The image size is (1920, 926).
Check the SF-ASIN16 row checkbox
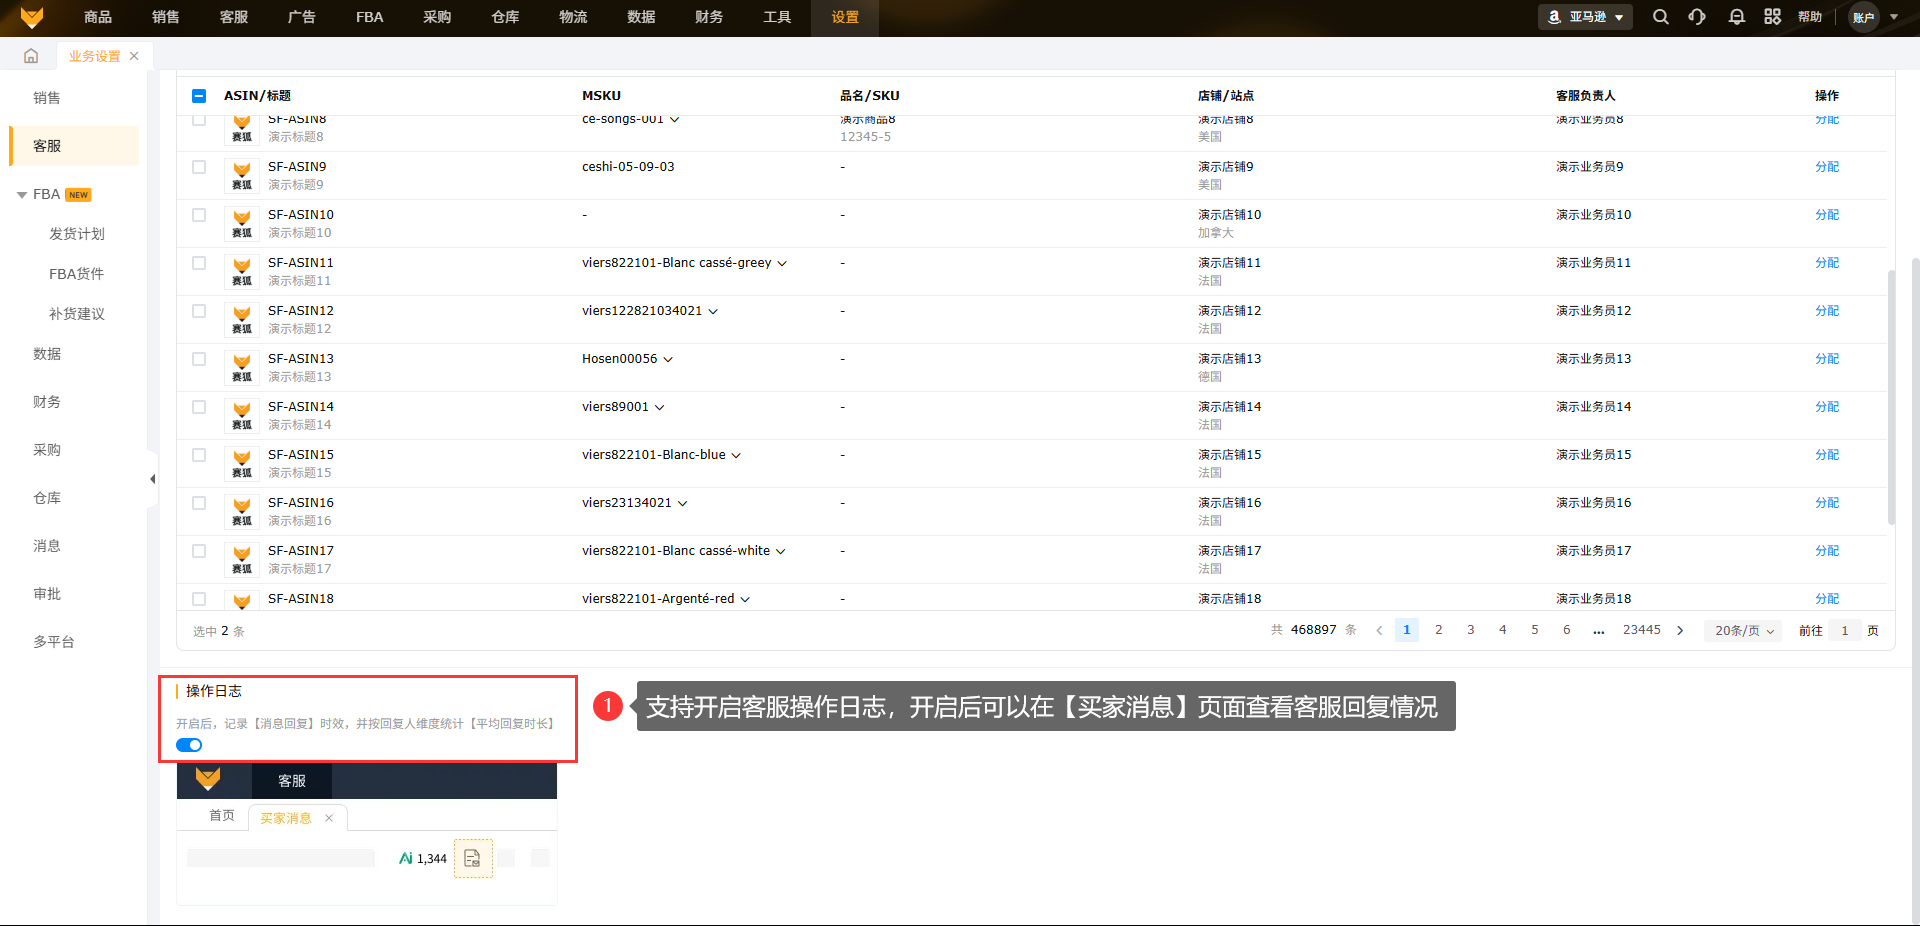pyautogui.click(x=199, y=503)
